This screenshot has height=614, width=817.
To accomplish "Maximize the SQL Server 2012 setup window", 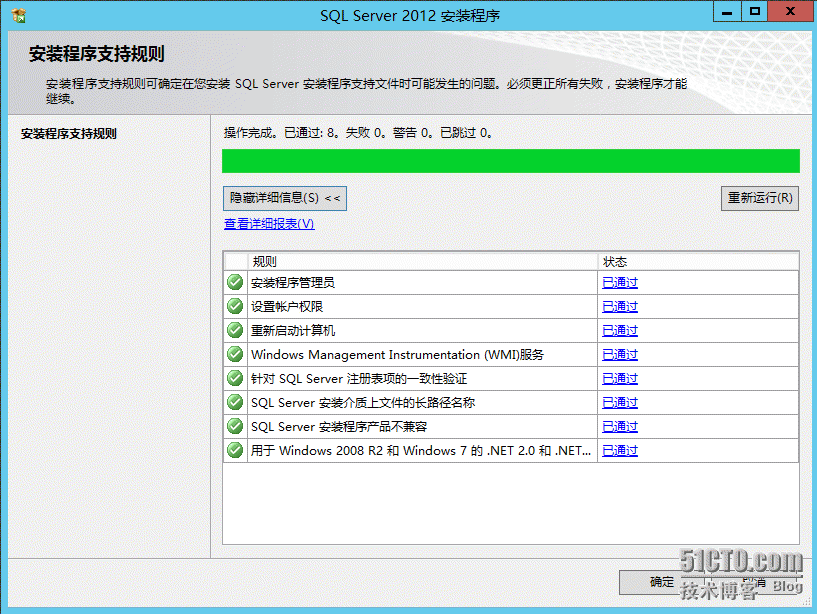I will pos(754,11).
